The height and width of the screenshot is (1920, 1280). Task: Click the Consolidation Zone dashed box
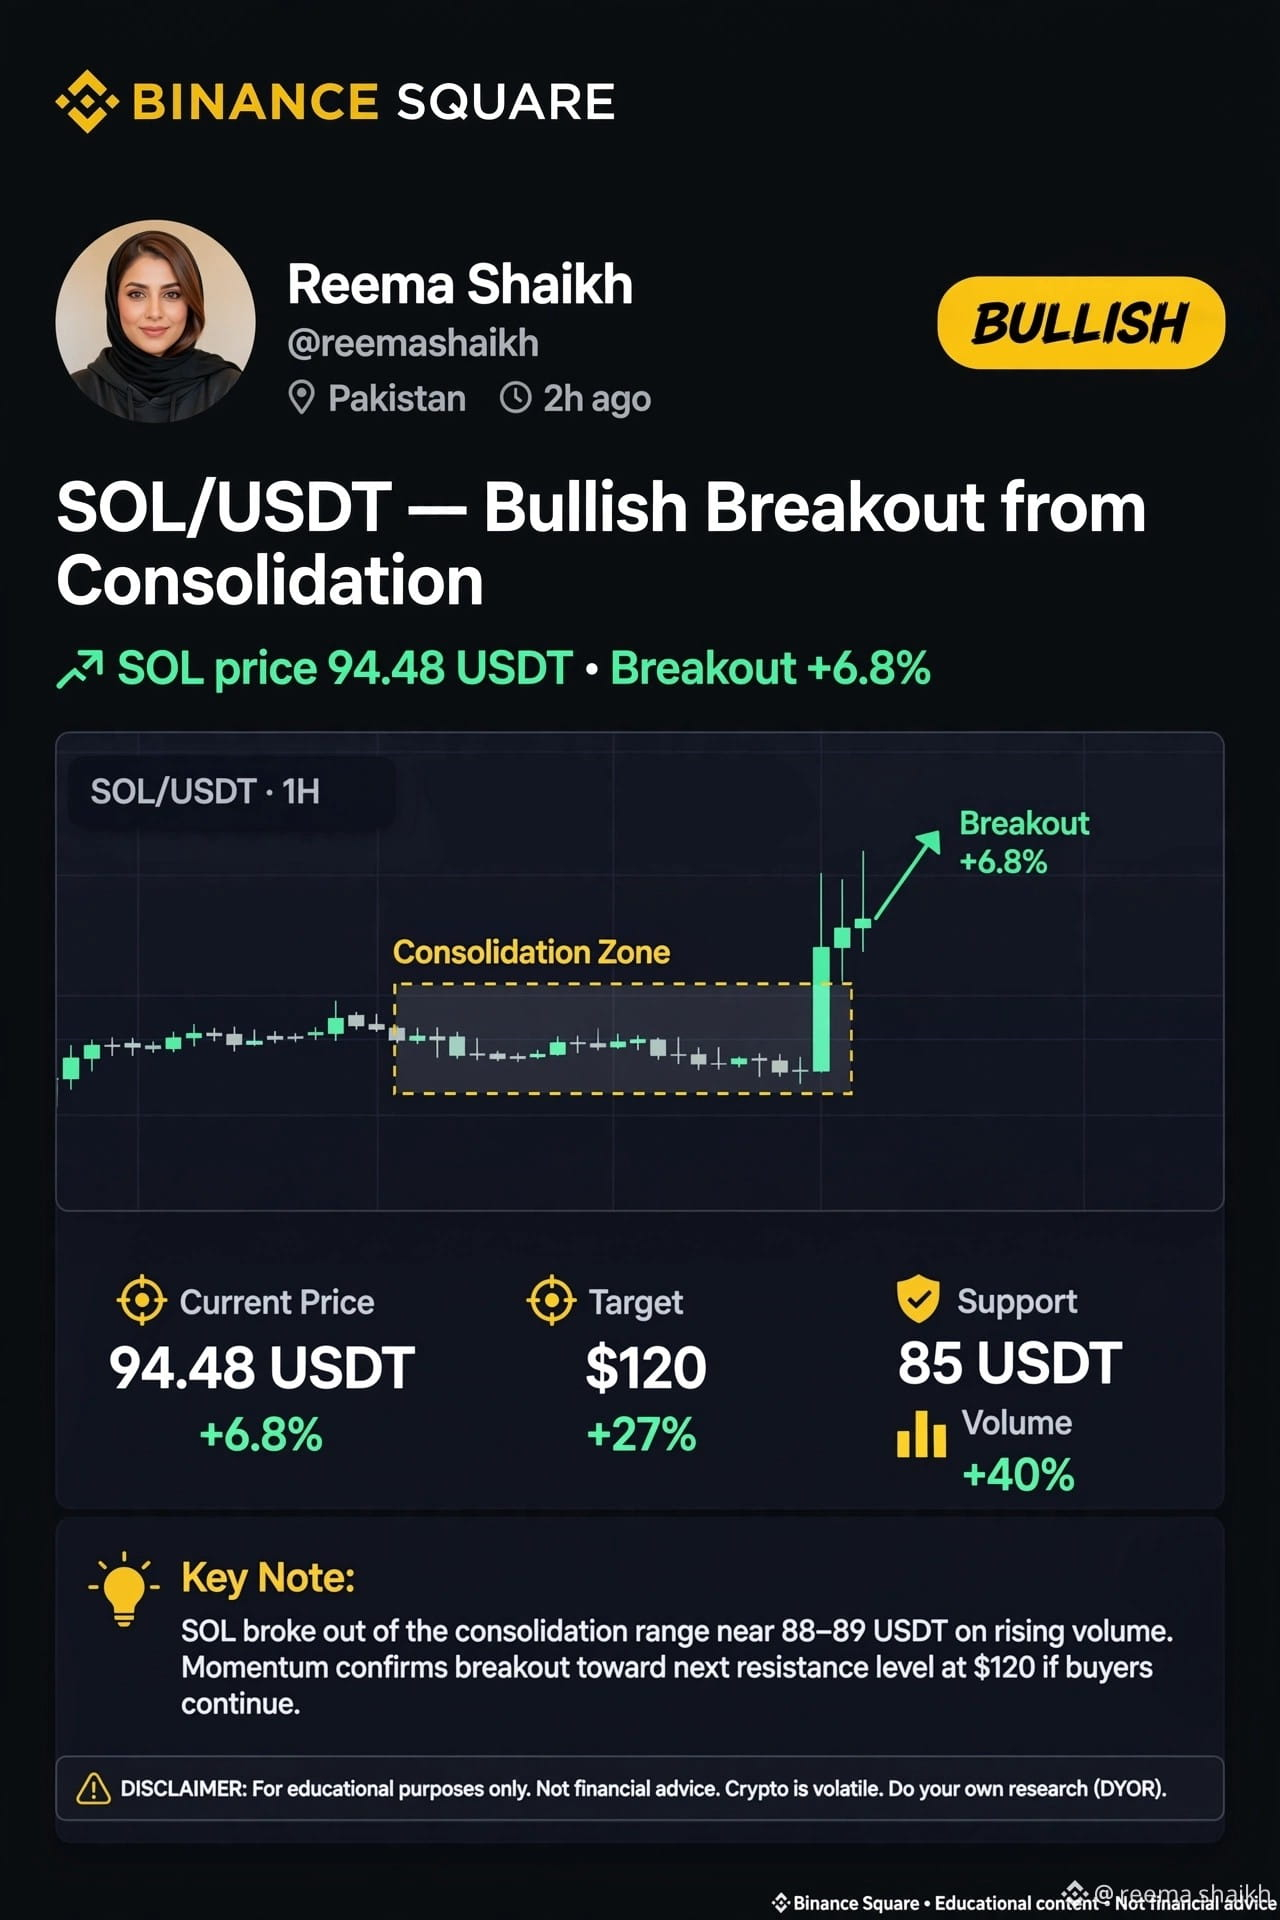pyautogui.click(x=622, y=1039)
